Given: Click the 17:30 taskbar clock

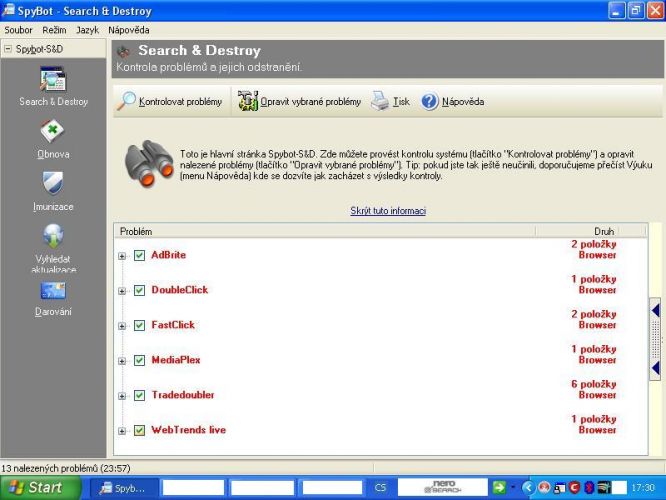Looking at the screenshot, I should tap(643, 488).
